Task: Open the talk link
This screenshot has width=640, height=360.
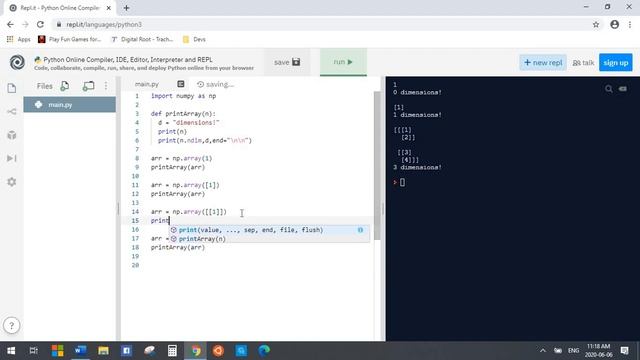Action: pyautogui.click(x=583, y=63)
